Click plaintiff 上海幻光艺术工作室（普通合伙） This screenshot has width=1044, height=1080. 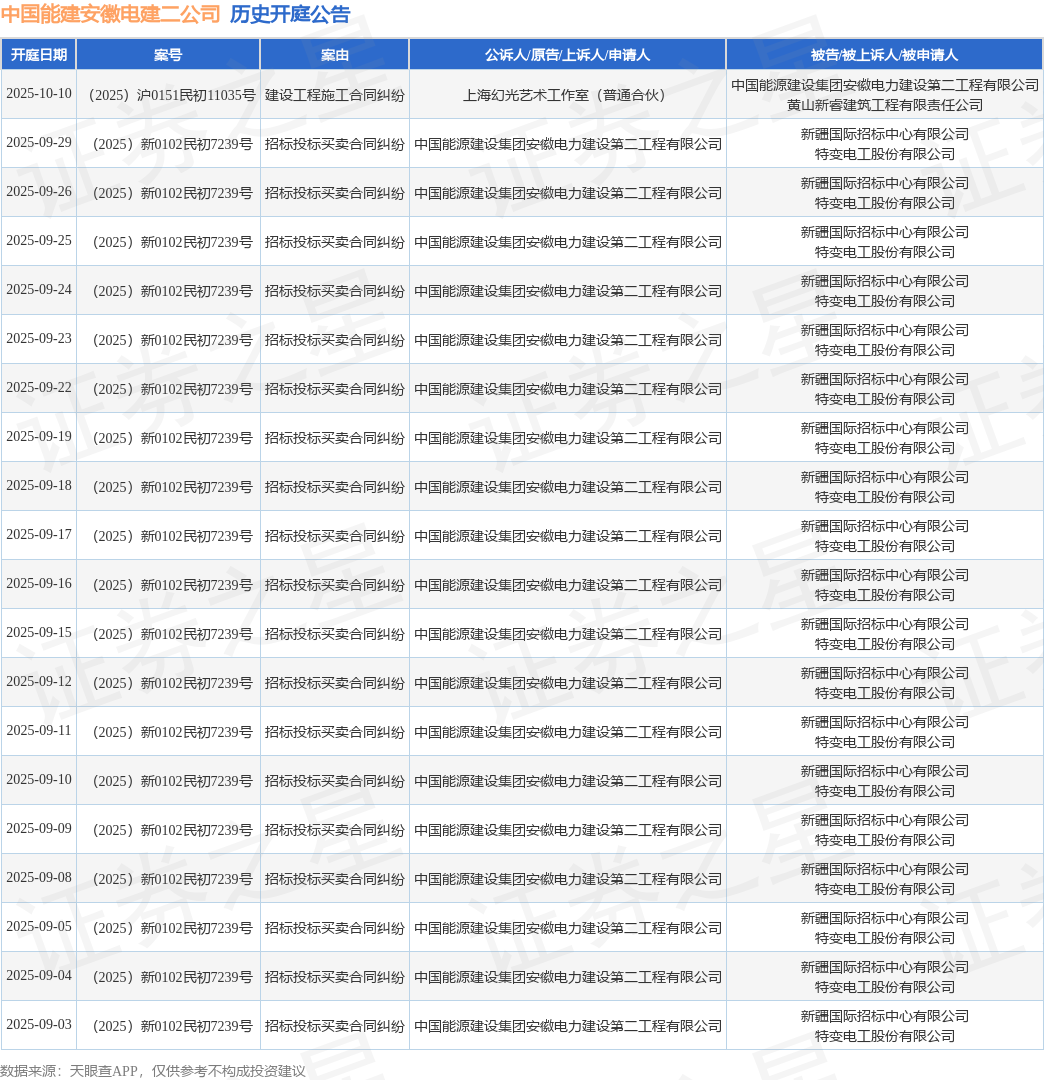click(567, 95)
